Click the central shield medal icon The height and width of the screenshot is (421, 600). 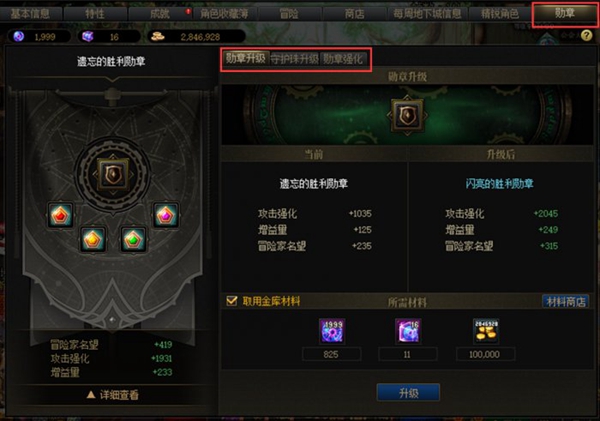[x=113, y=175]
